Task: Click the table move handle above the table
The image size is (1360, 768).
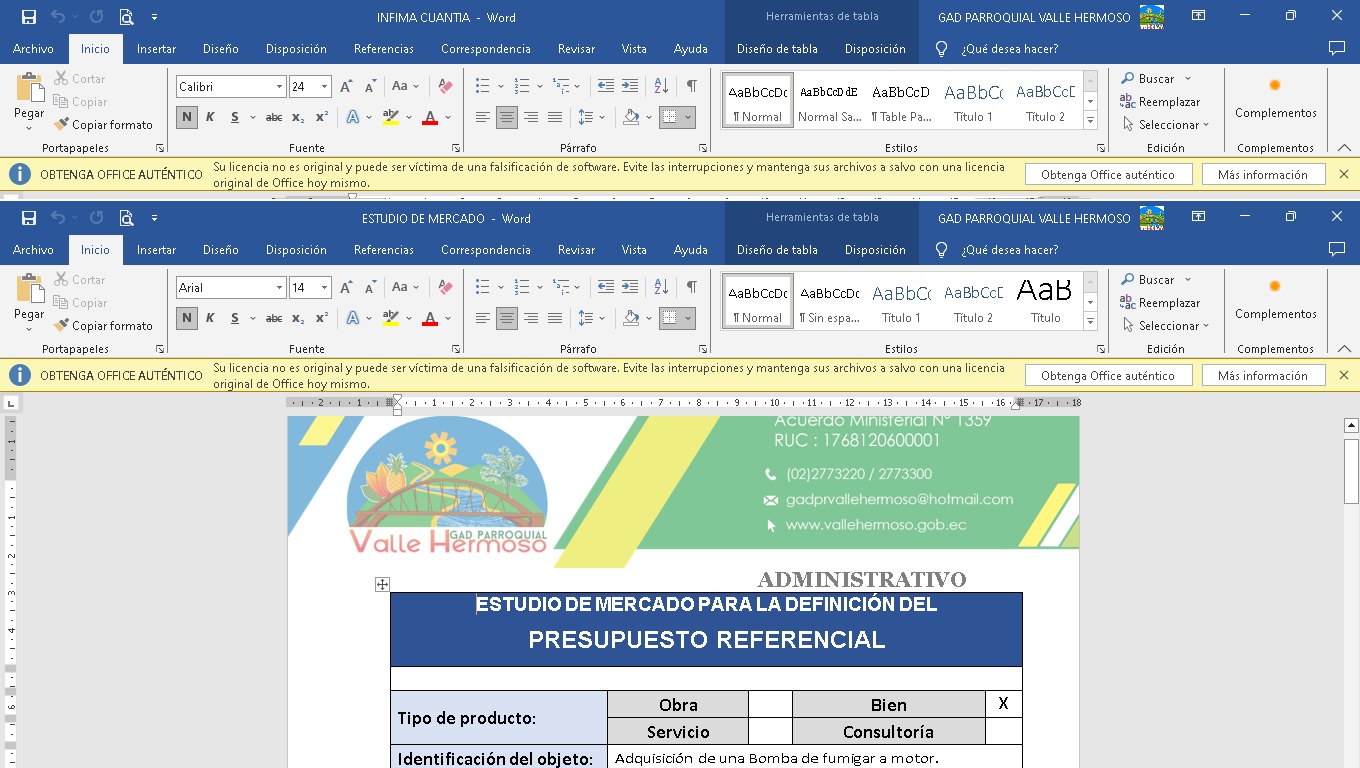Action: point(382,584)
